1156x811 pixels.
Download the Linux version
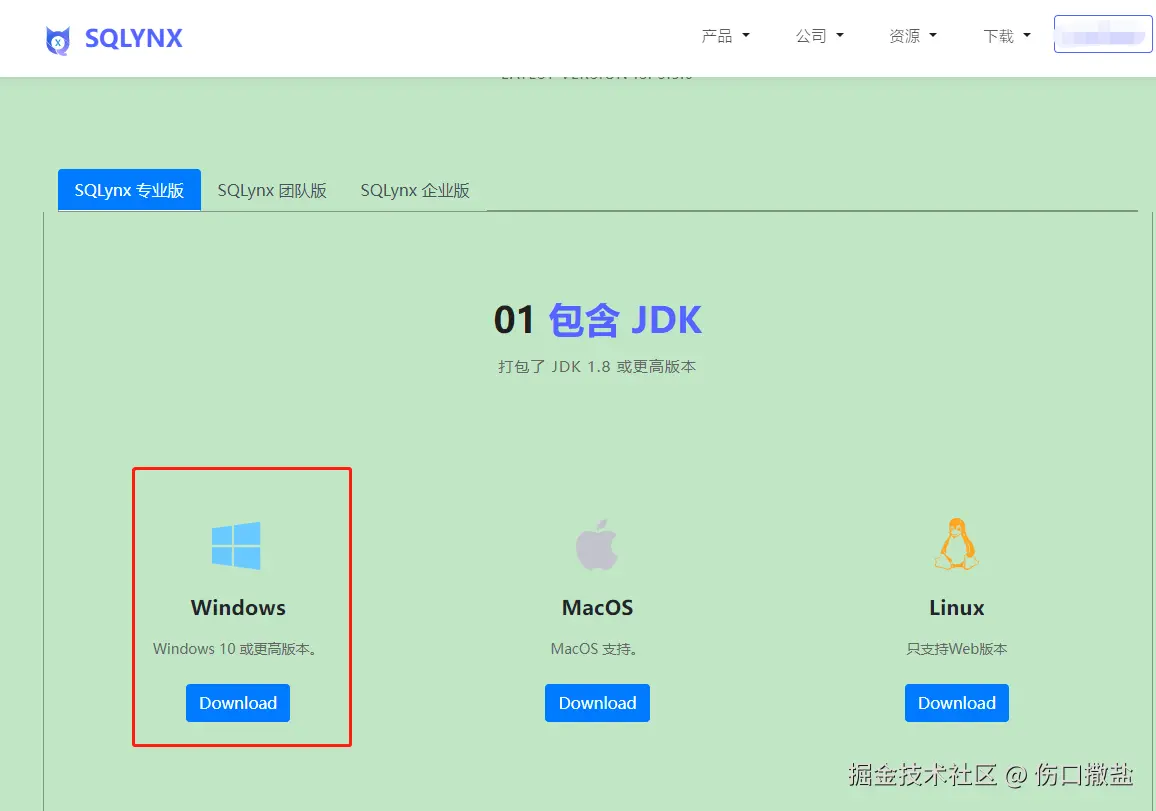point(956,703)
